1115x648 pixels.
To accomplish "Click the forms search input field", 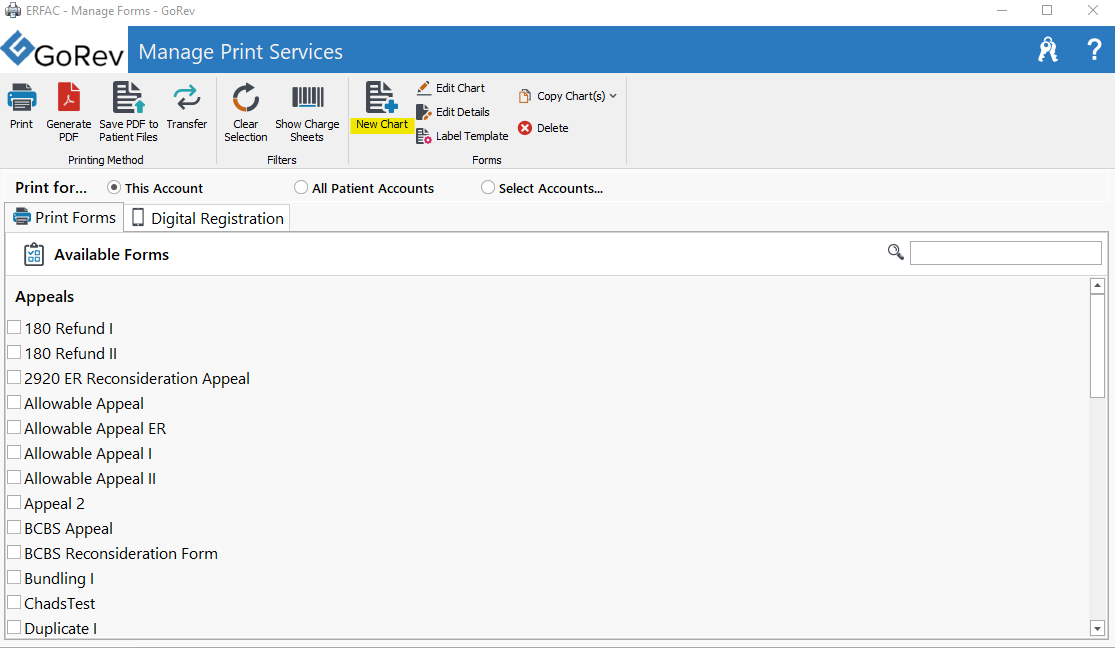I will click(1005, 253).
